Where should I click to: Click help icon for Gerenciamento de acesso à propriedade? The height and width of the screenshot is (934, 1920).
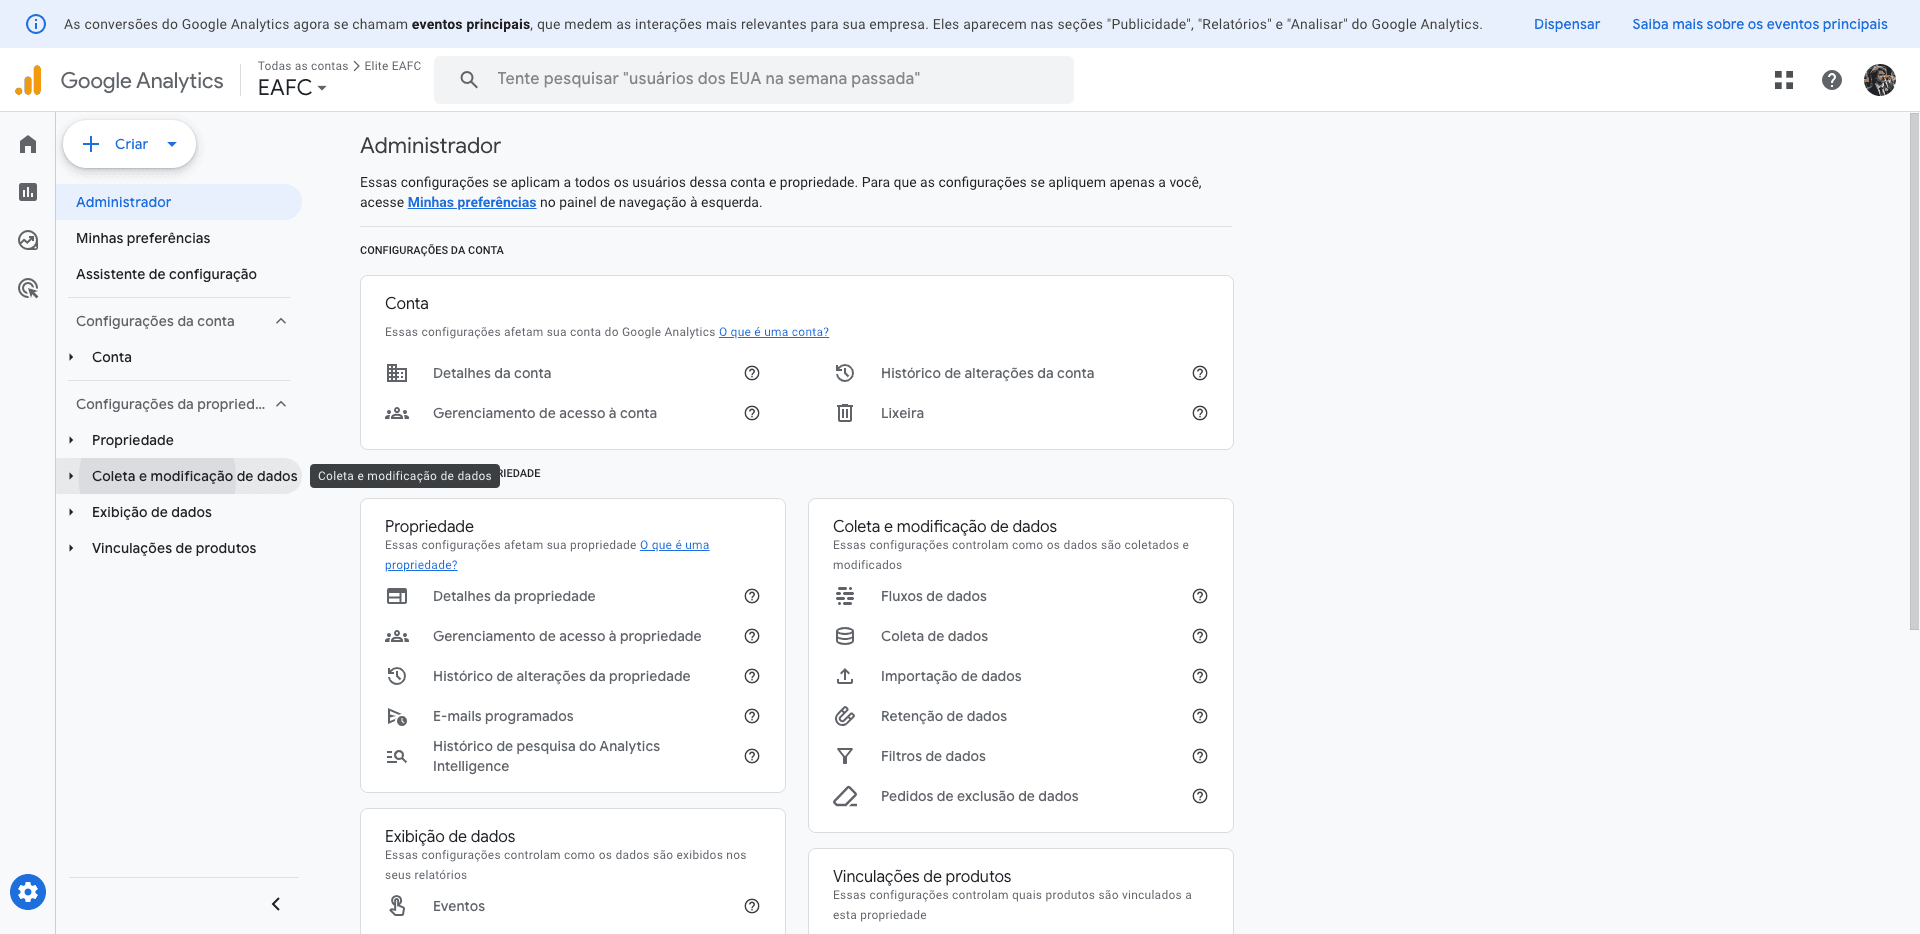pyautogui.click(x=752, y=636)
